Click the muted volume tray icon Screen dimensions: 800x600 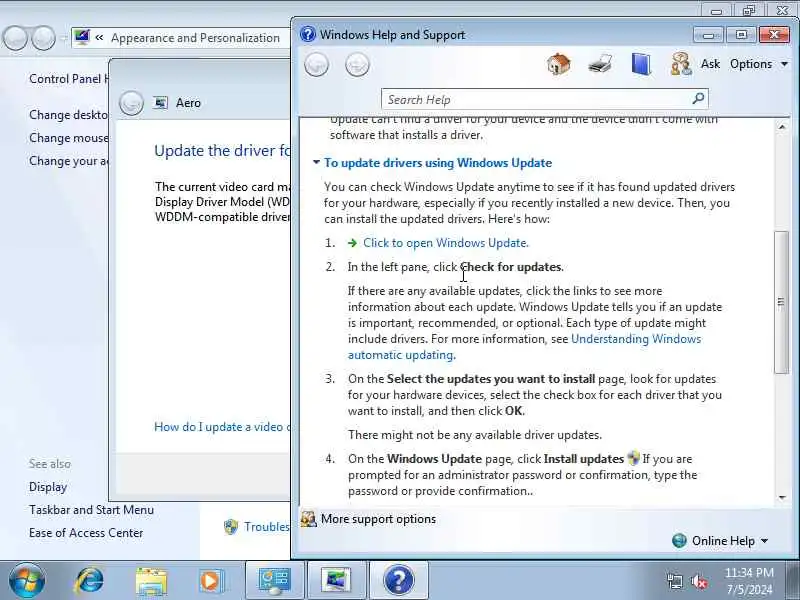tap(699, 581)
